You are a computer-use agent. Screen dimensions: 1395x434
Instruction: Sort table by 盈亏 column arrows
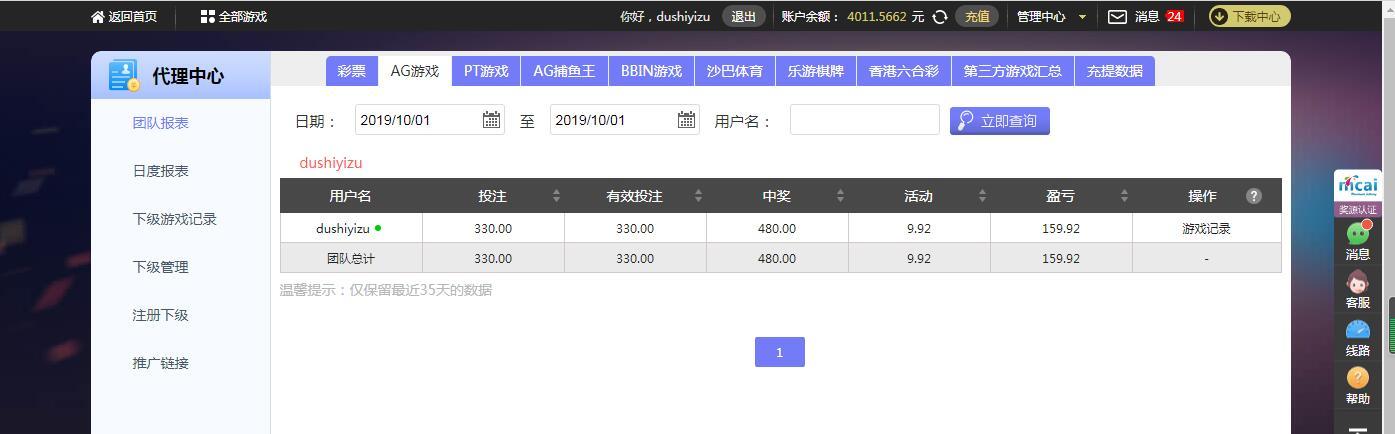(1124, 196)
